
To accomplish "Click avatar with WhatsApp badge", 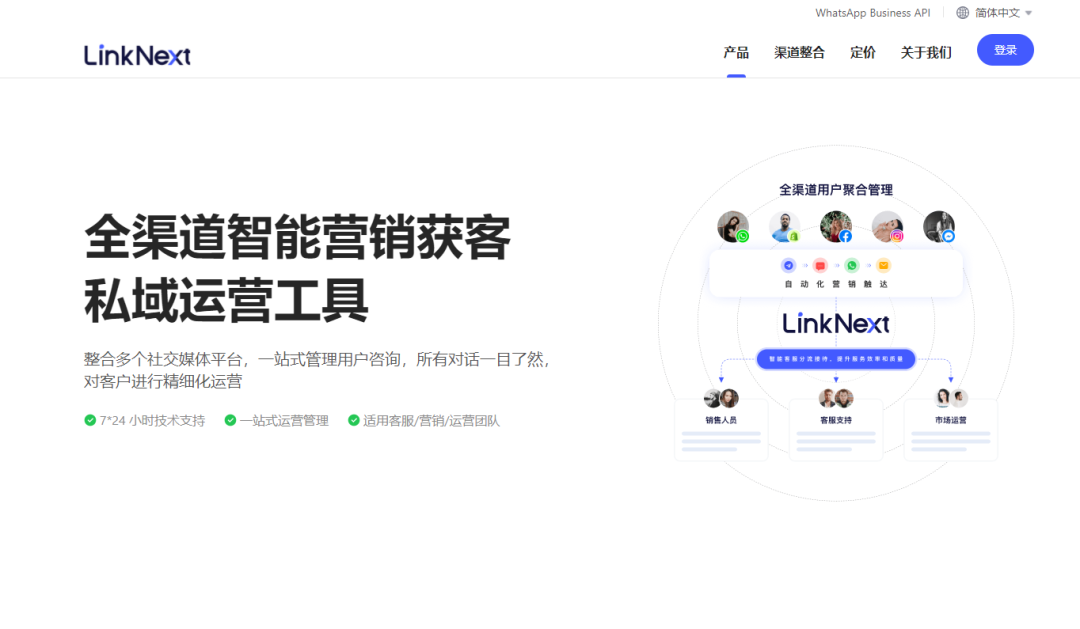I will [733, 227].
